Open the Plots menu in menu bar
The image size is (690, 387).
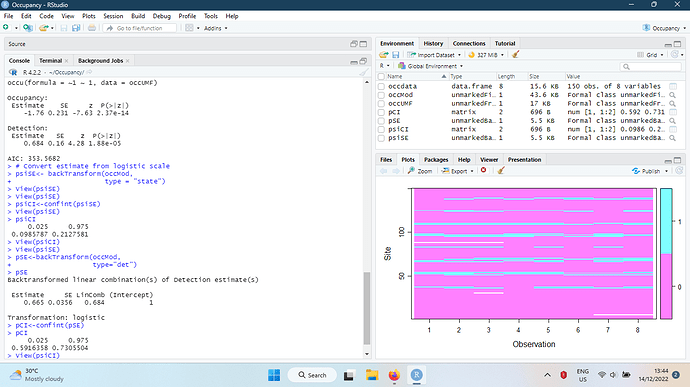[88, 16]
